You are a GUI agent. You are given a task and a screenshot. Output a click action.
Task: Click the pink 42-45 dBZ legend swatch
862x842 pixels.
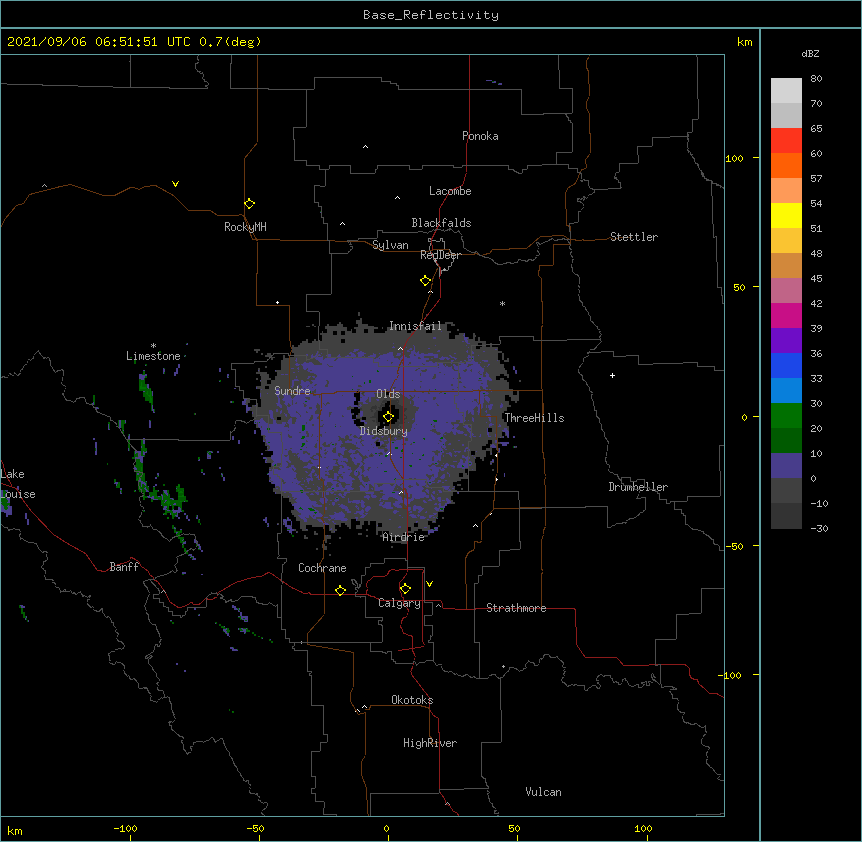click(x=786, y=290)
